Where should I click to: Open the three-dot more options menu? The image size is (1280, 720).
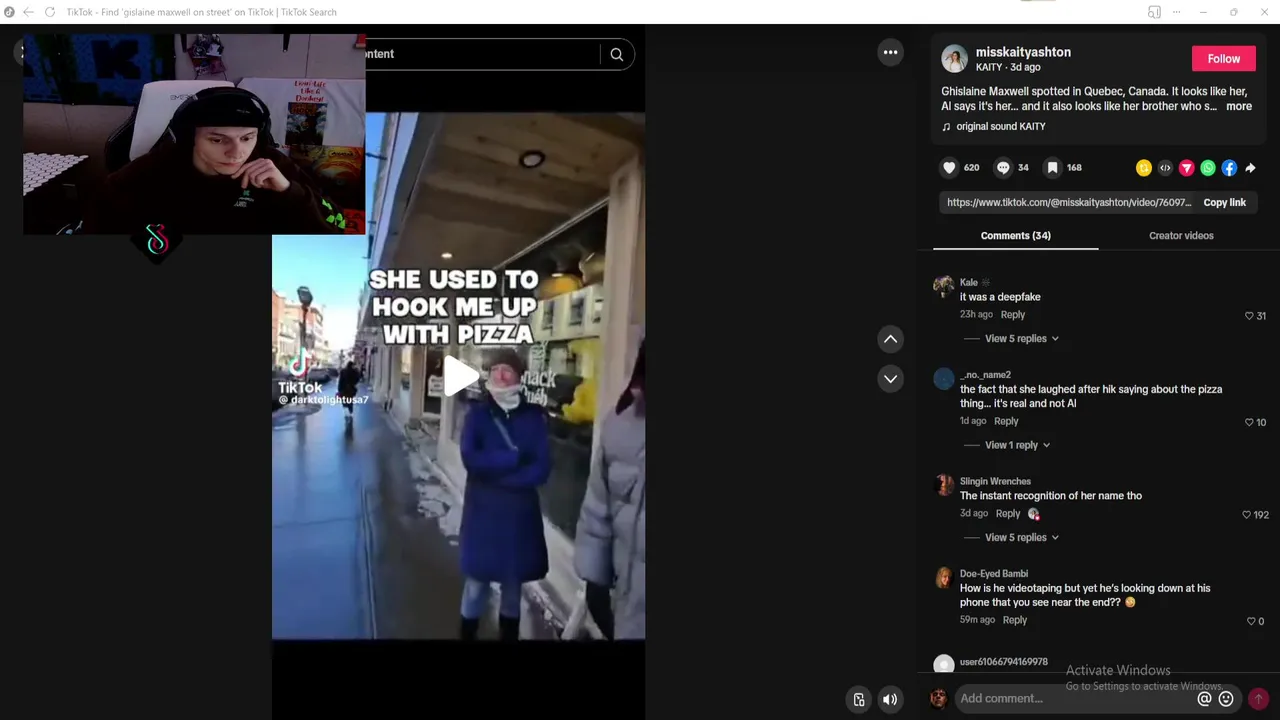point(890,53)
